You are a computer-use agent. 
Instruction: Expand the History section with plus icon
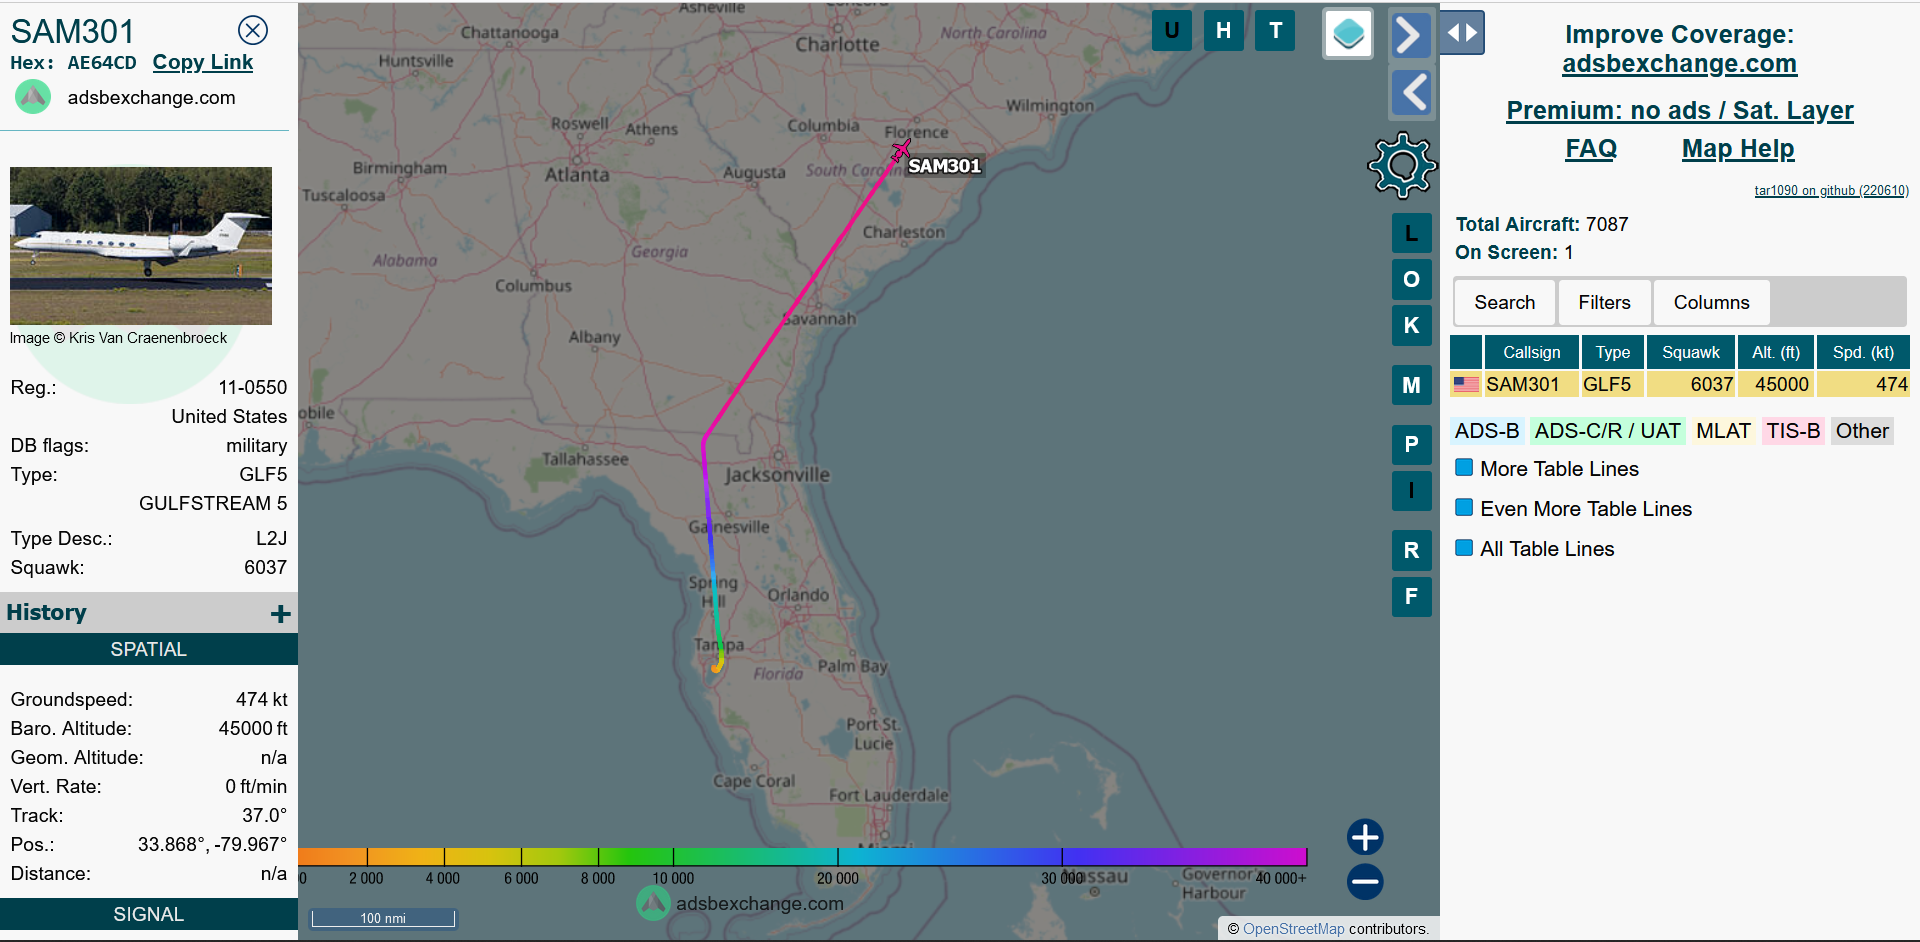point(280,613)
